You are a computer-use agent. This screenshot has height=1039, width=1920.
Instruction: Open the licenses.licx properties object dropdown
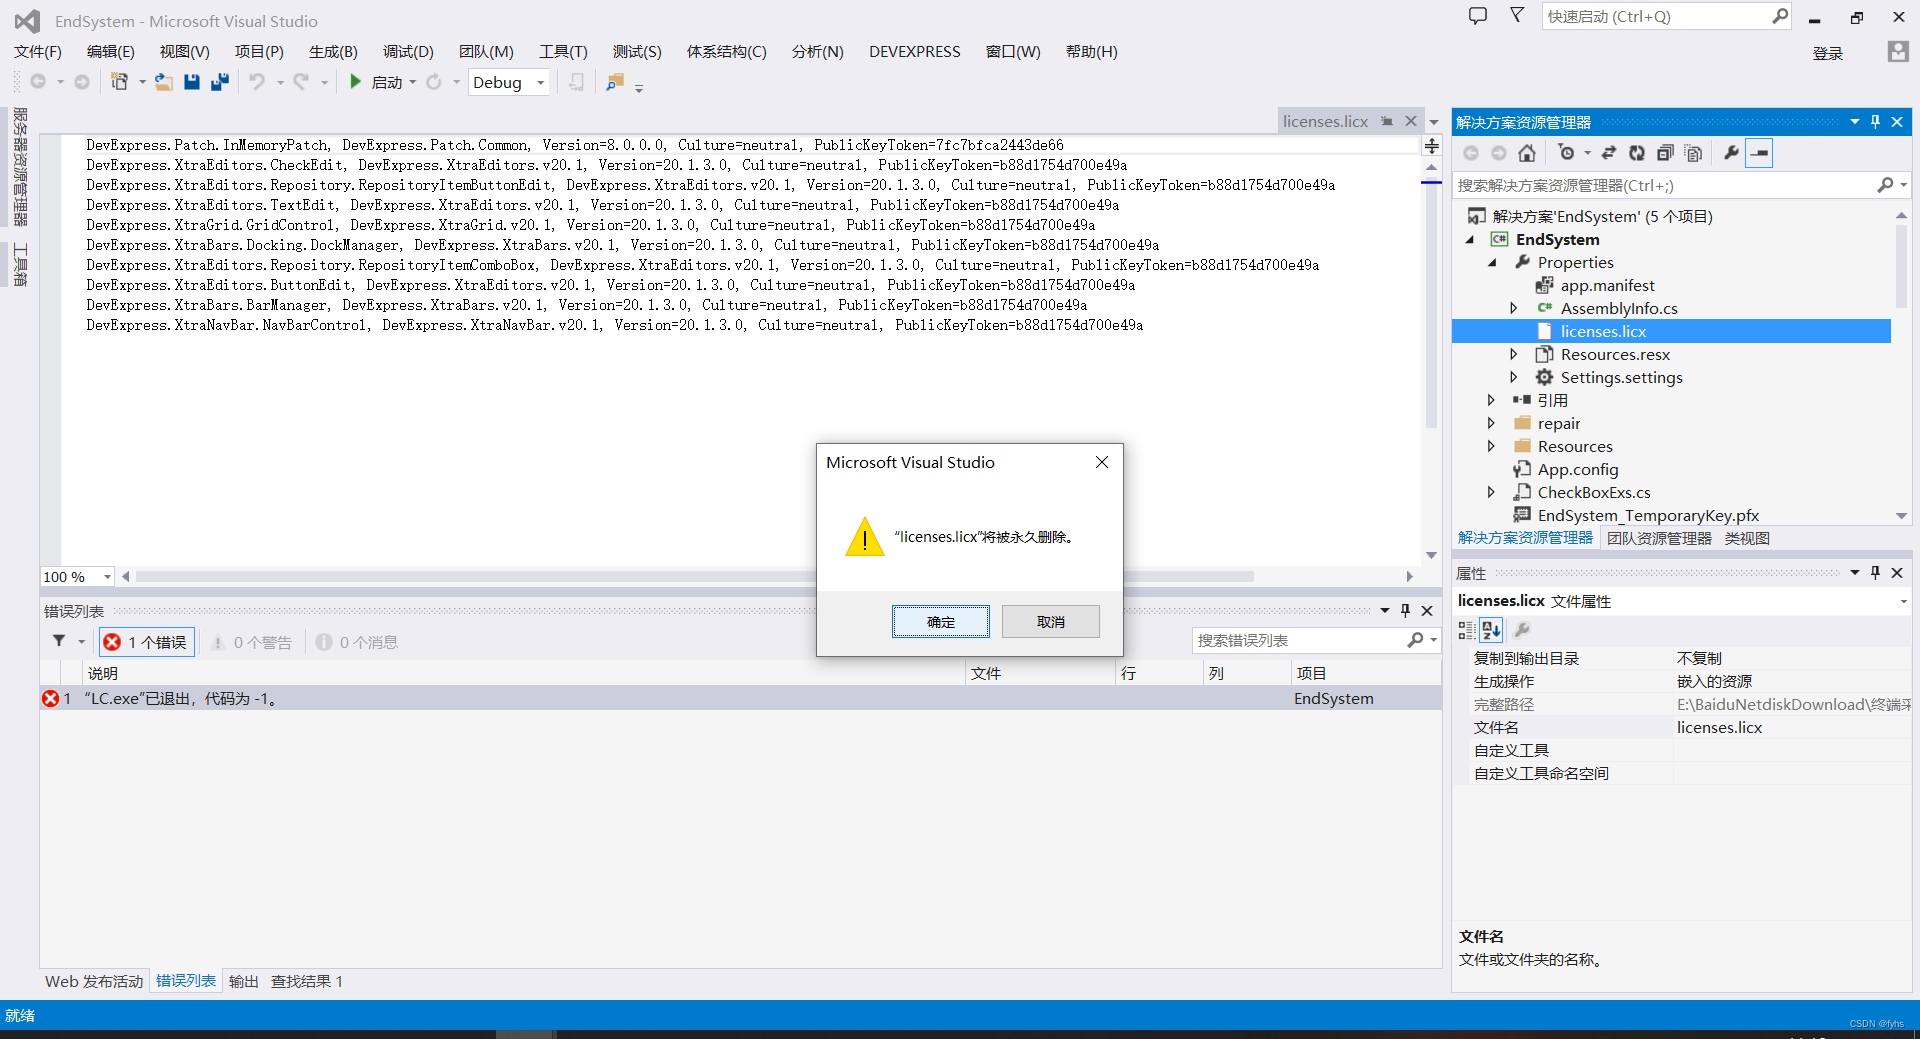pos(1903,601)
